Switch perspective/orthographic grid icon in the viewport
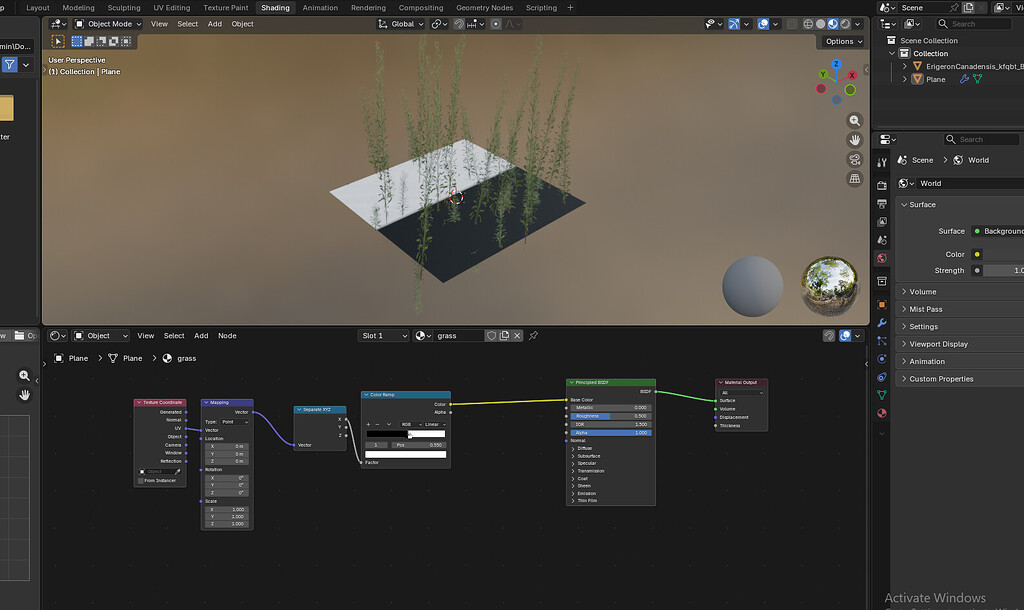This screenshot has width=1024, height=610. [854, 178]
